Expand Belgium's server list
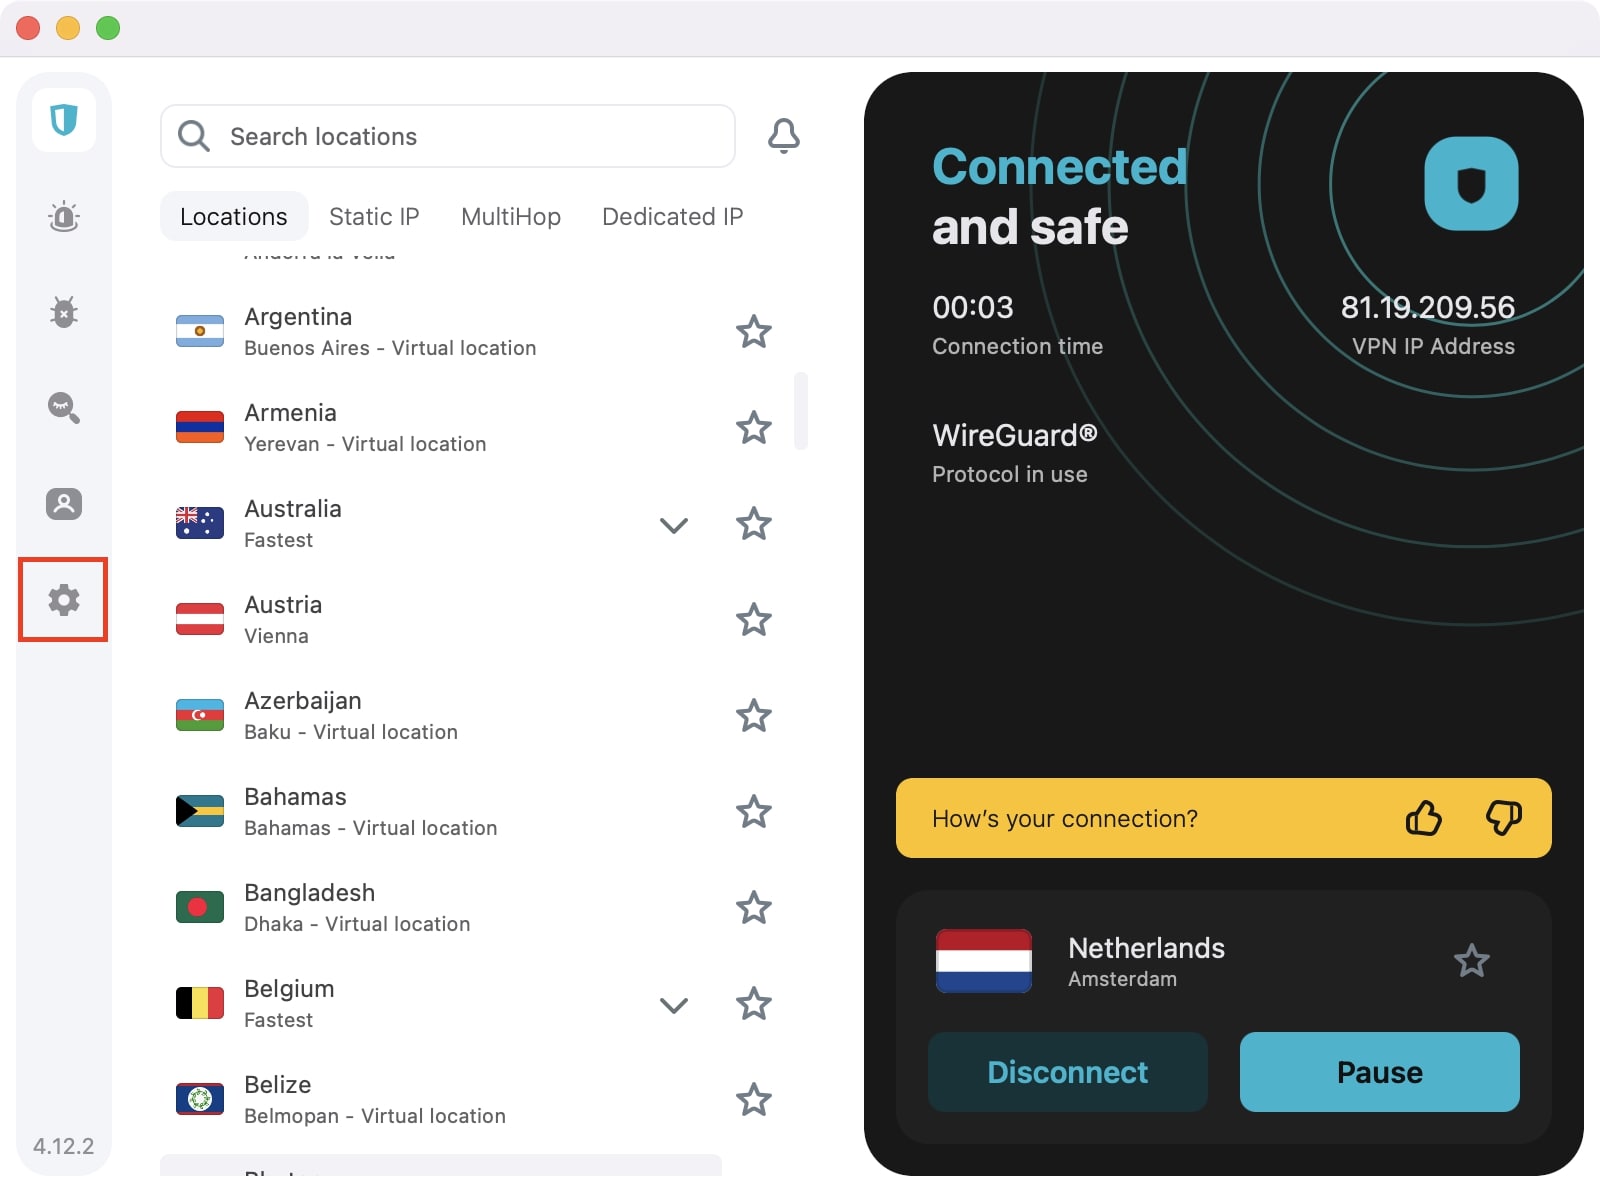This screenshot has width=1600, height=1192. tap(675, 1005)
